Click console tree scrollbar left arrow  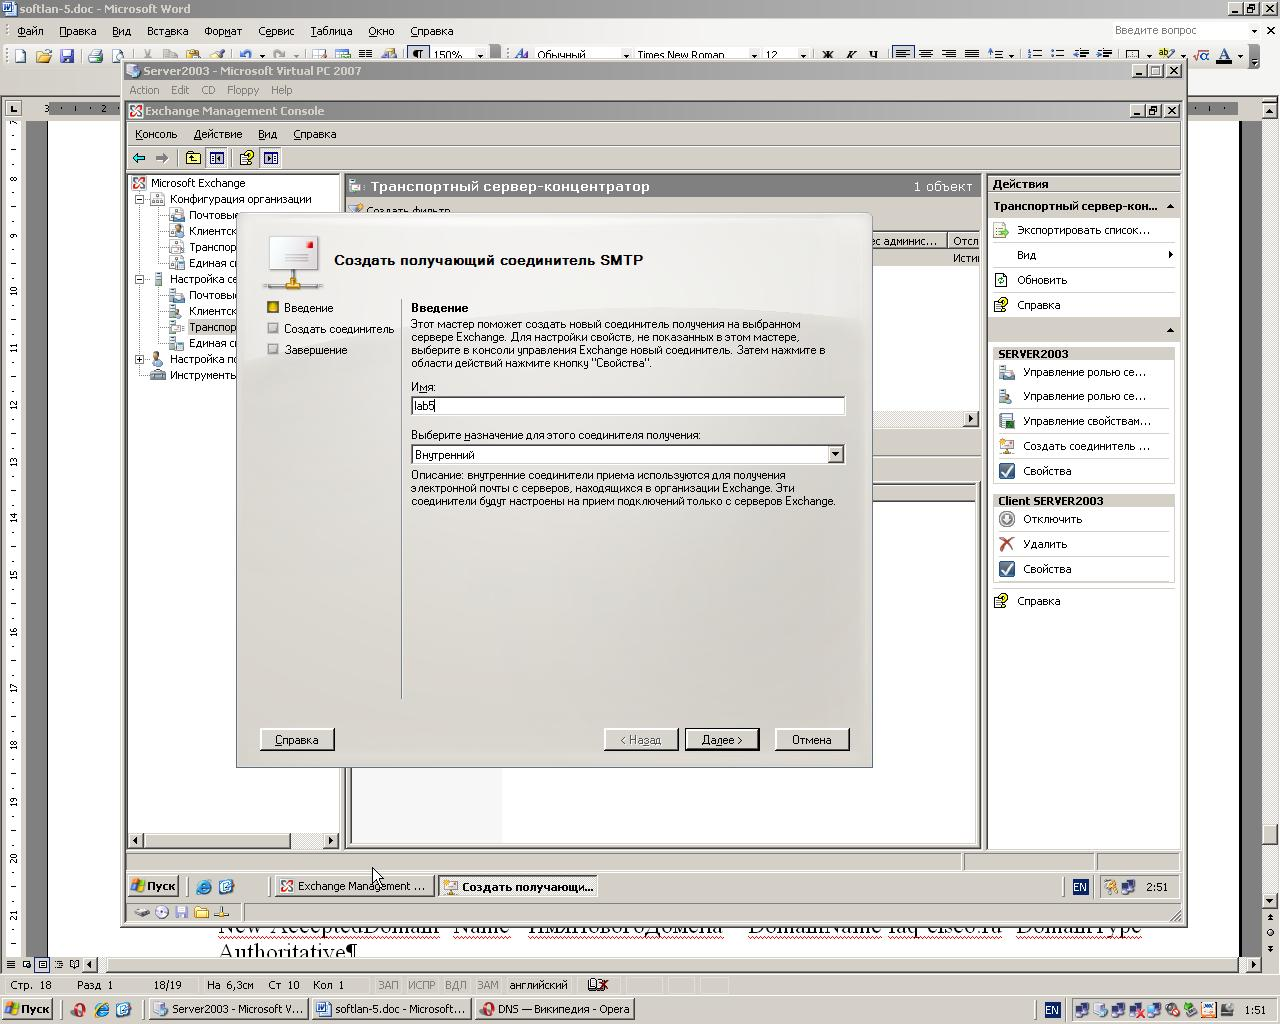tap(137, 841)
